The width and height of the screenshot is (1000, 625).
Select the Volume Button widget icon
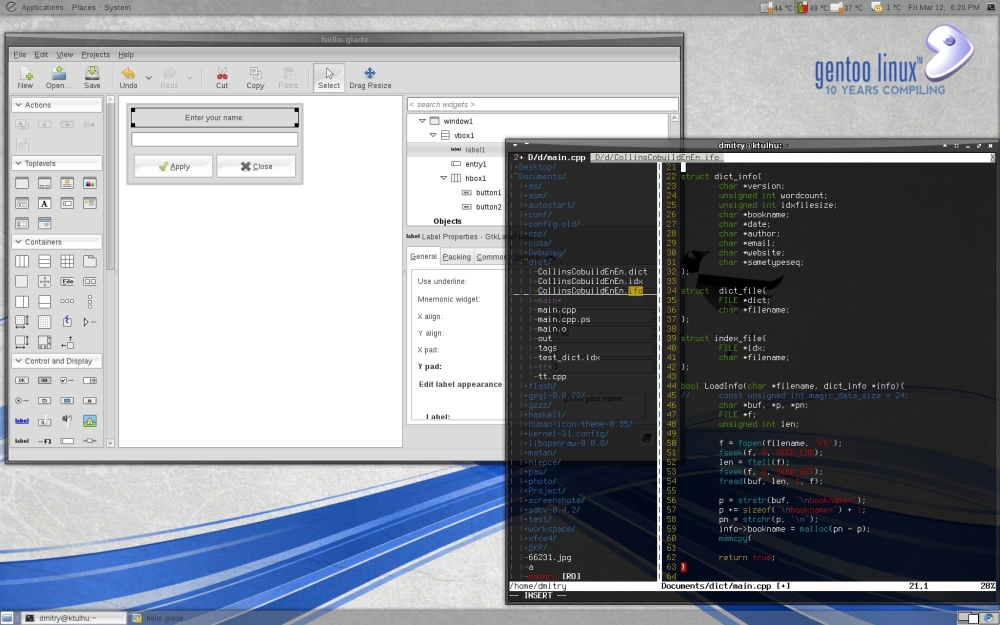tap(67, 421)
